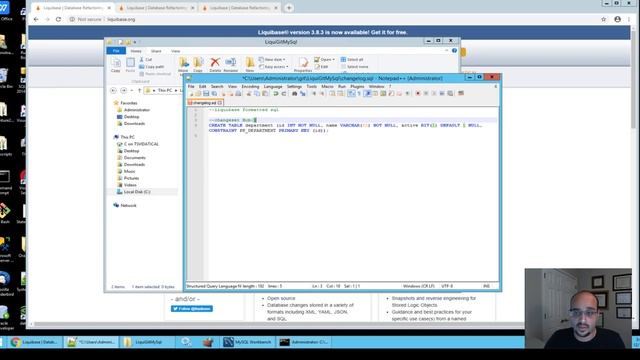Viewport: 640px width, 360px height.
Task: Click Zoom Out icon in Notepad++ toolbar
Action: (322, 93)
